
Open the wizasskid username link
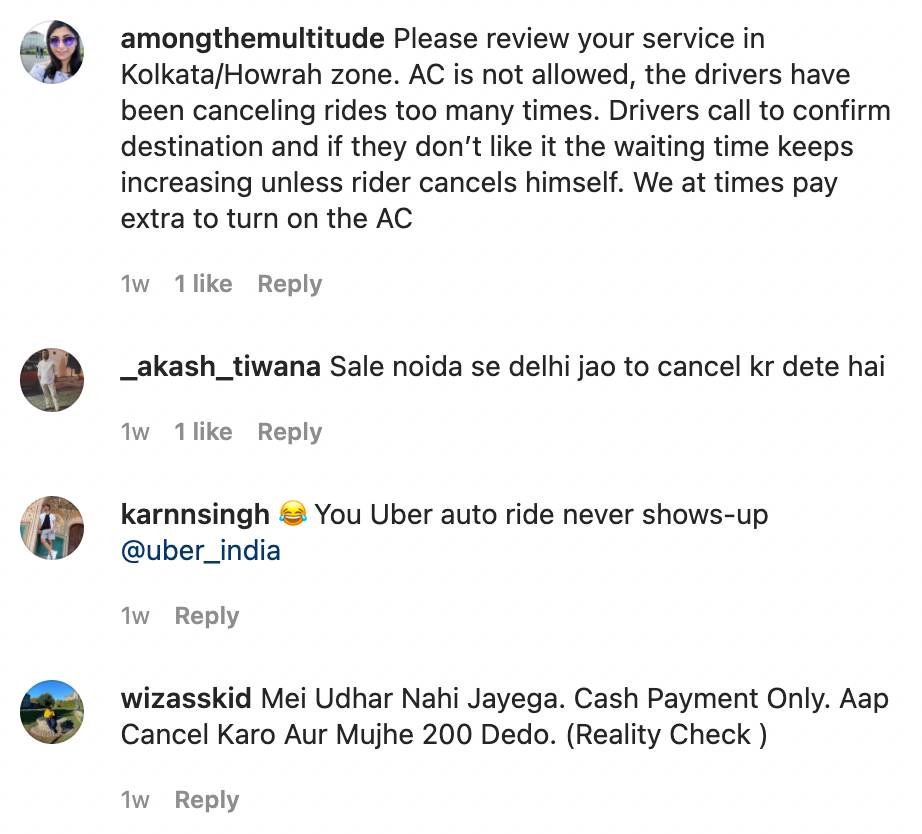186,699
